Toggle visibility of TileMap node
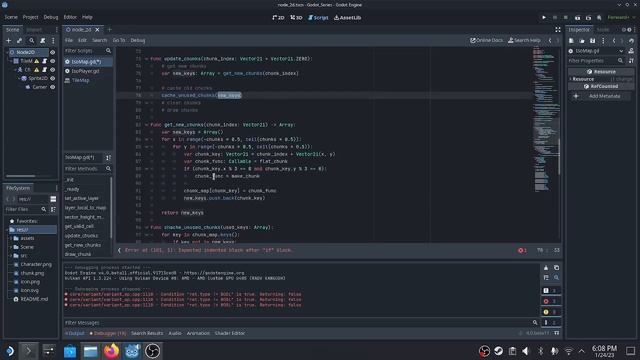Viewport: 640px width, 360px height. click(x=52, y=61)
